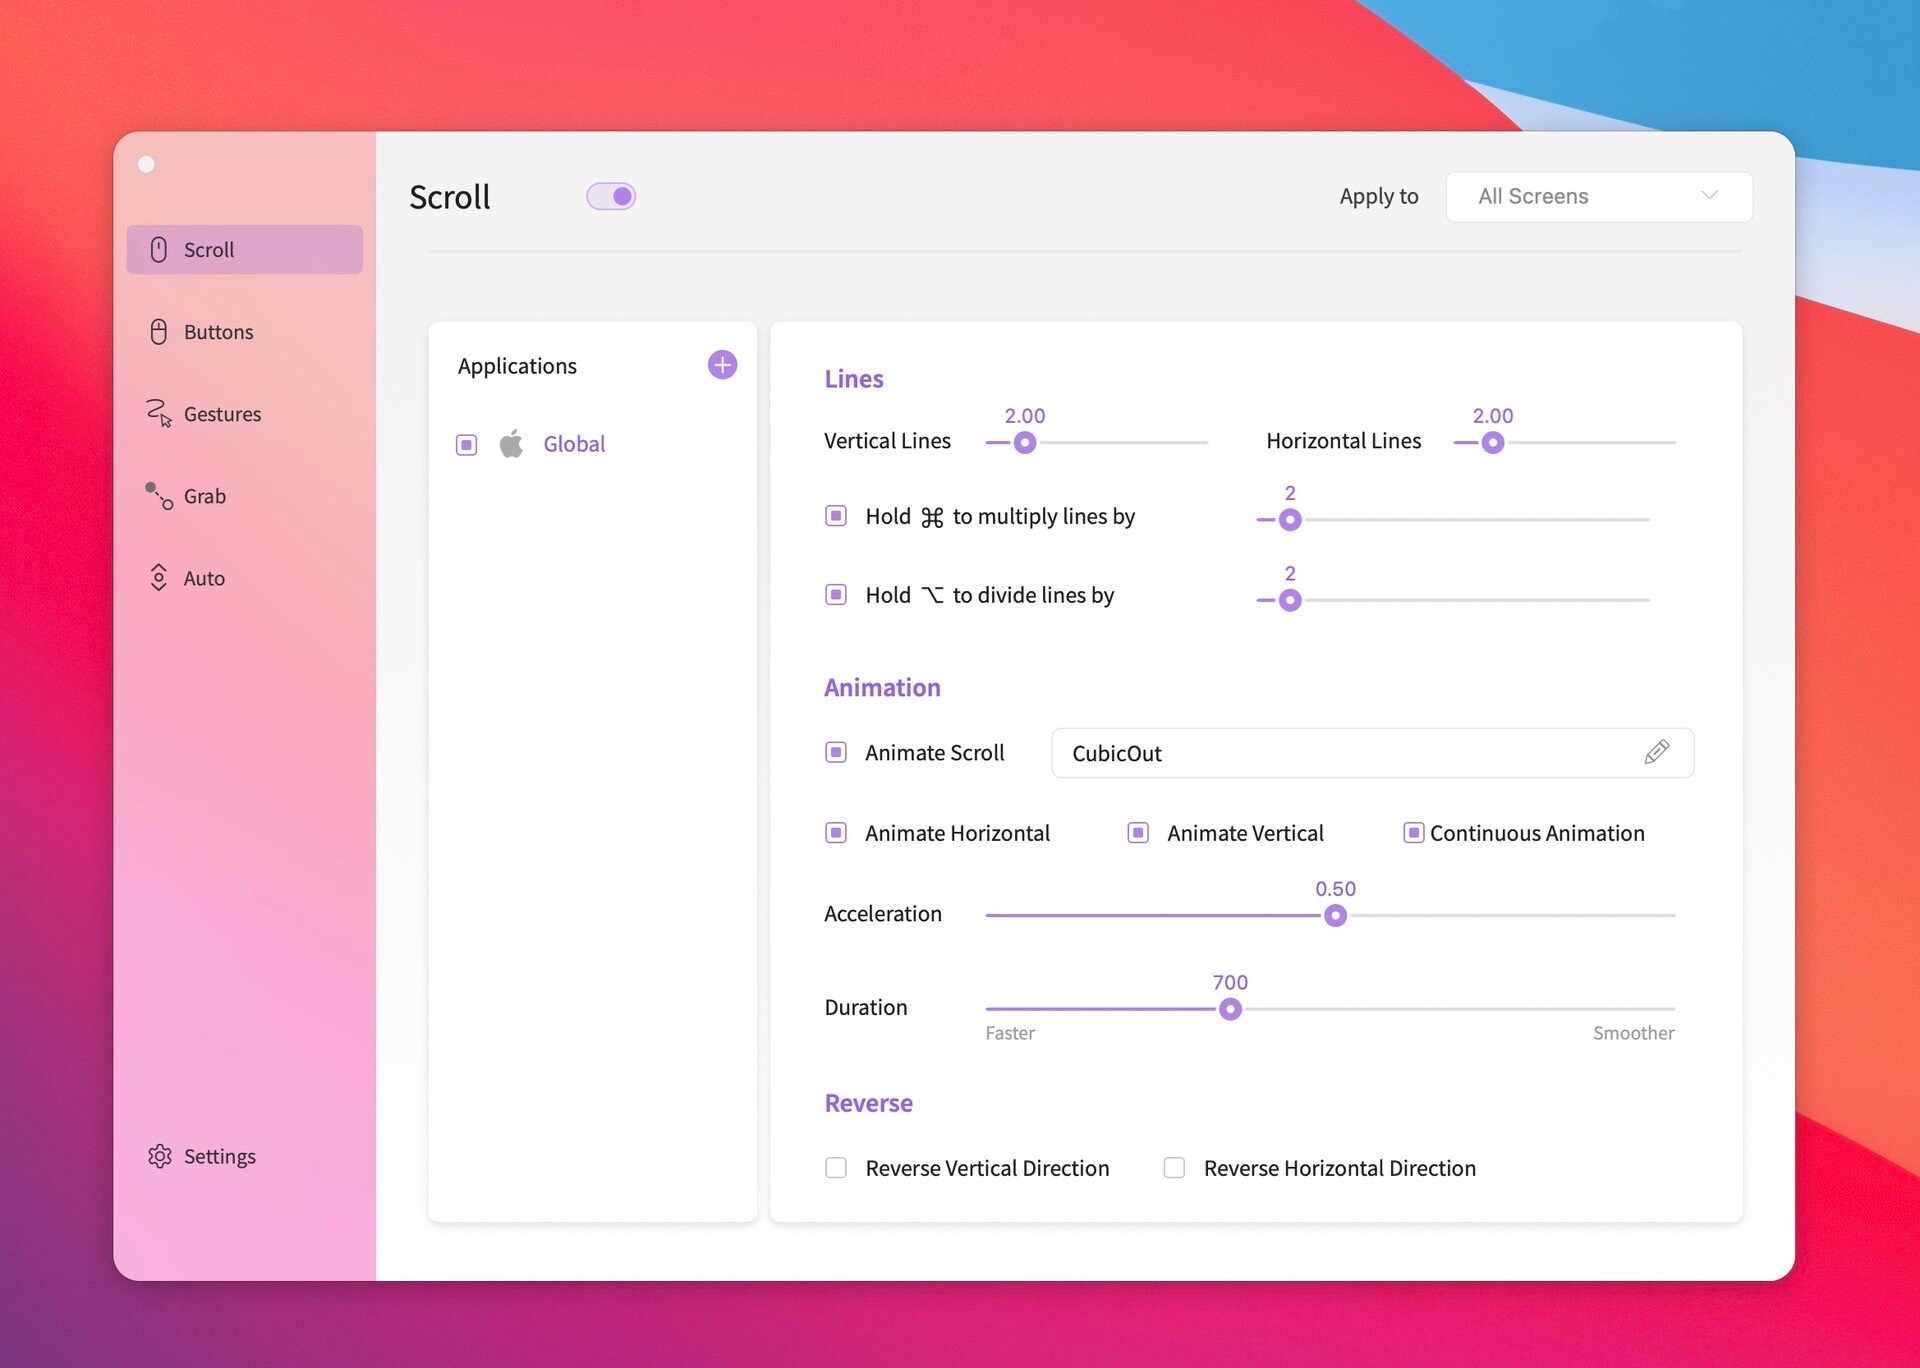Open the Settings section
1920x1368 pixels.
pos(244,1157)
